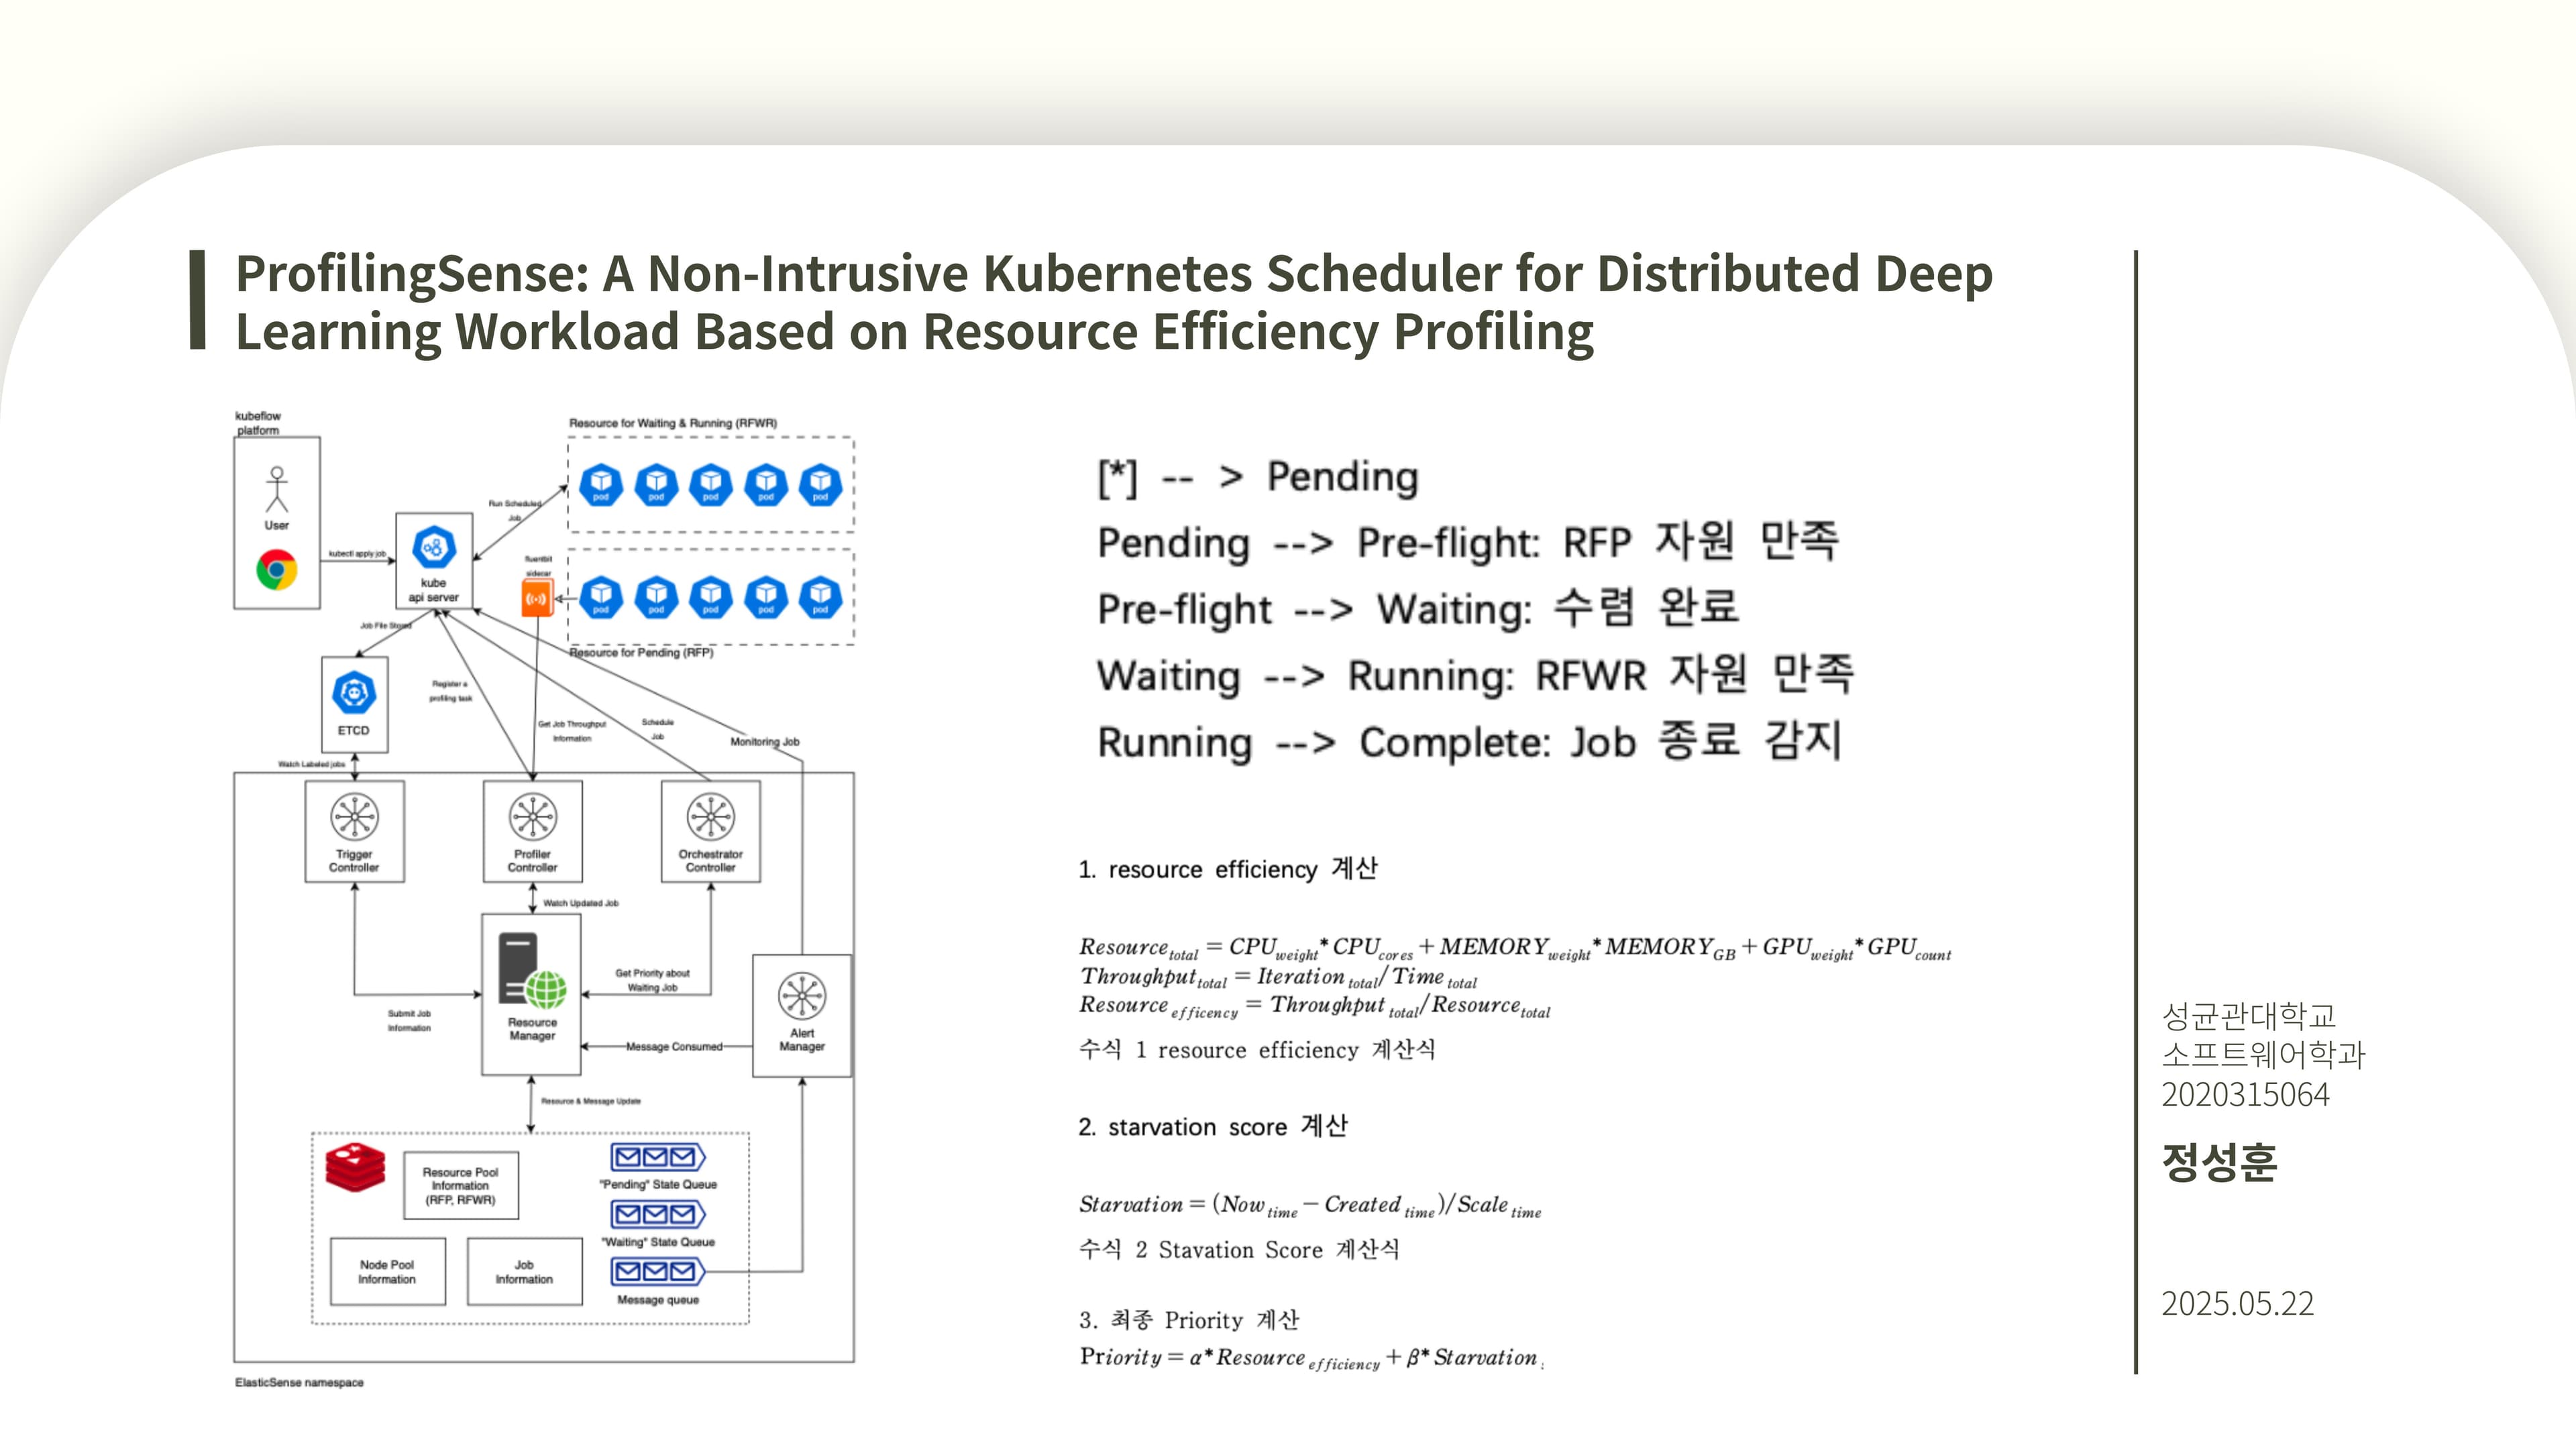Select the fluentbit sidecar icon
Screen dimensions: 2576x1449
(x=538, y=596)
